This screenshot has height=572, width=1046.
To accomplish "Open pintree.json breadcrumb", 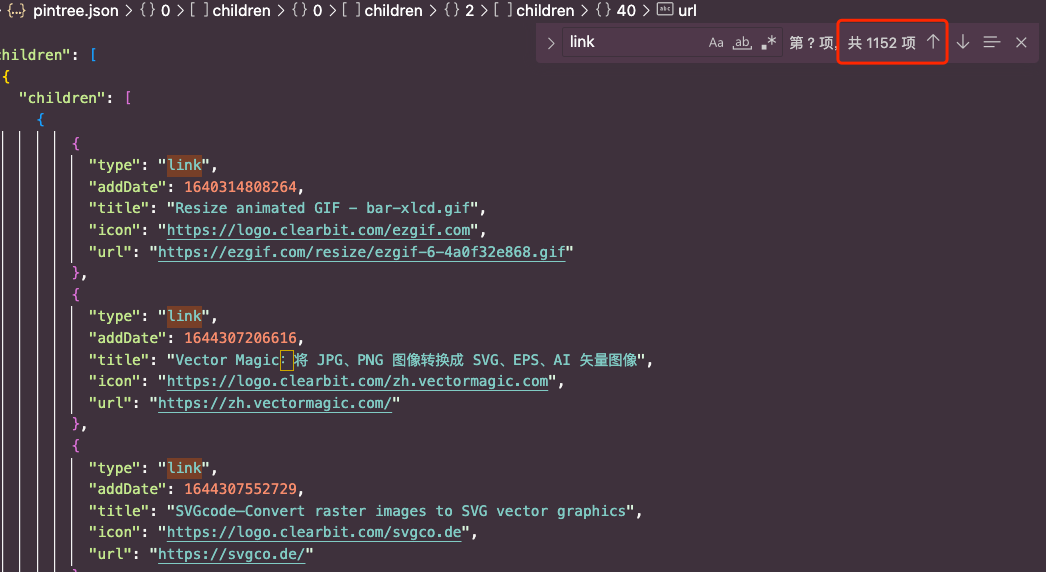I will click(x=75, y=11).
